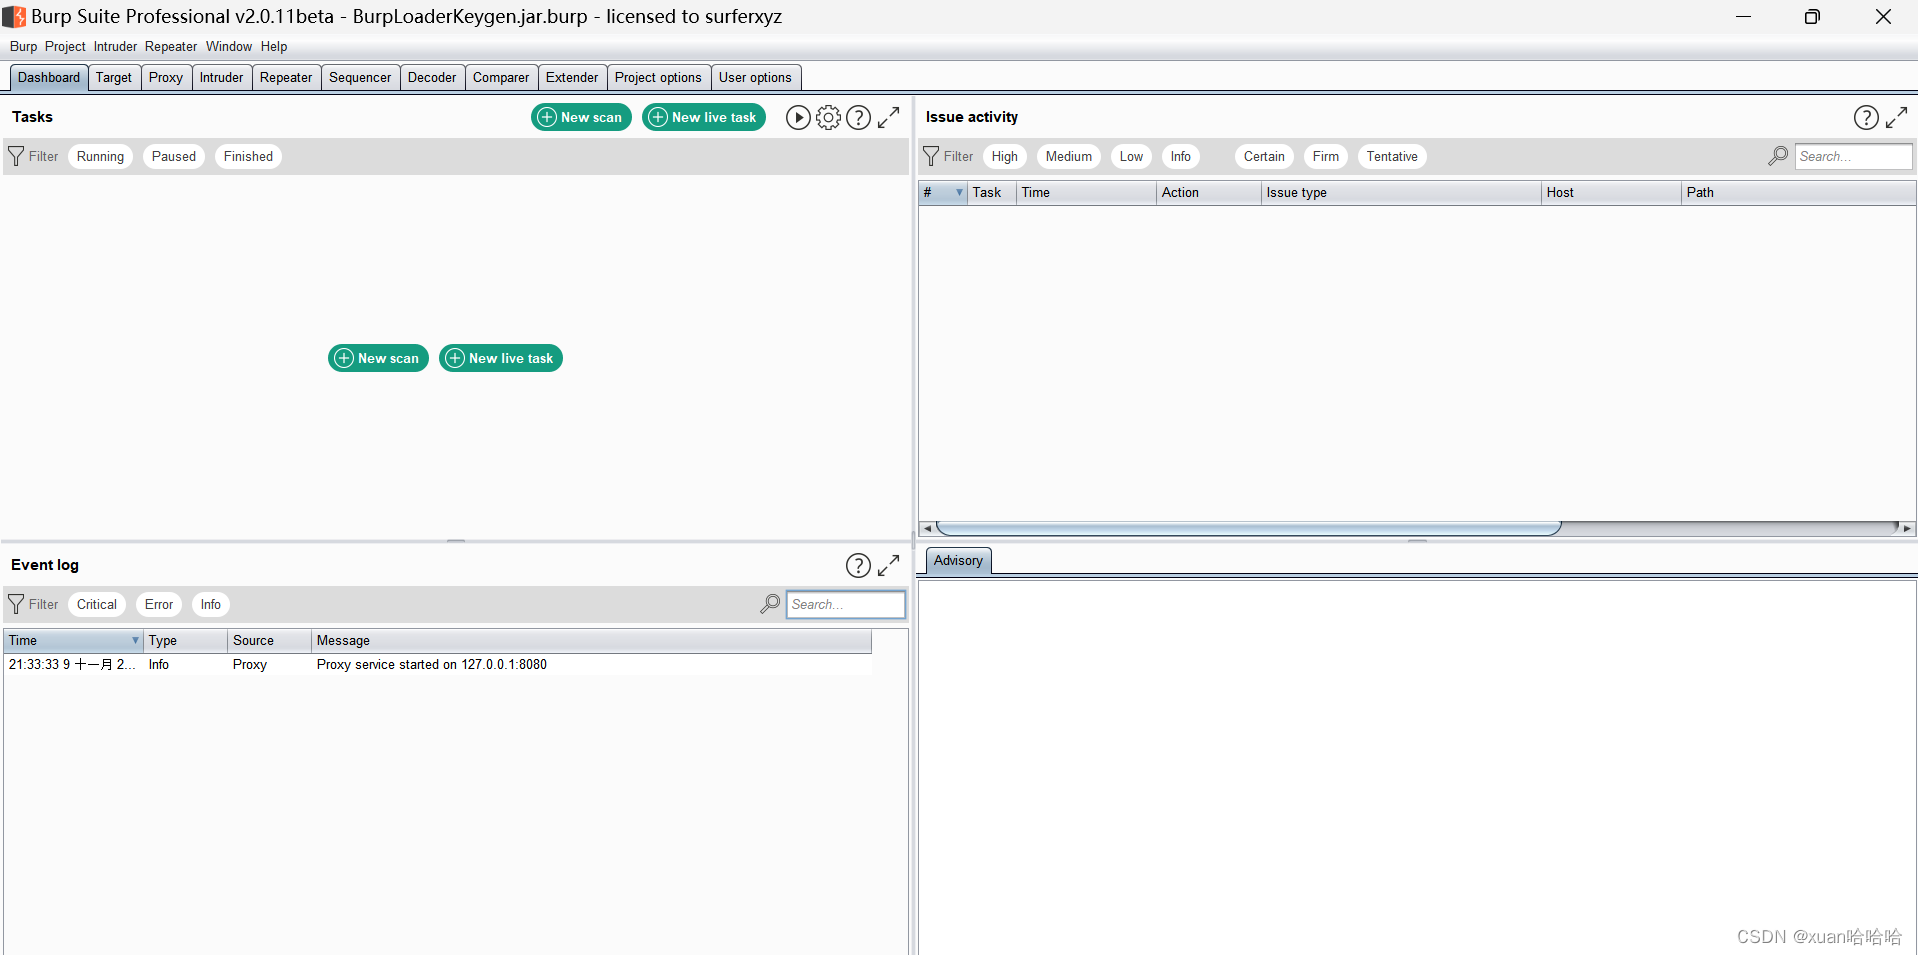
Task: Open the Burp menu
Action: pos(23,47)
